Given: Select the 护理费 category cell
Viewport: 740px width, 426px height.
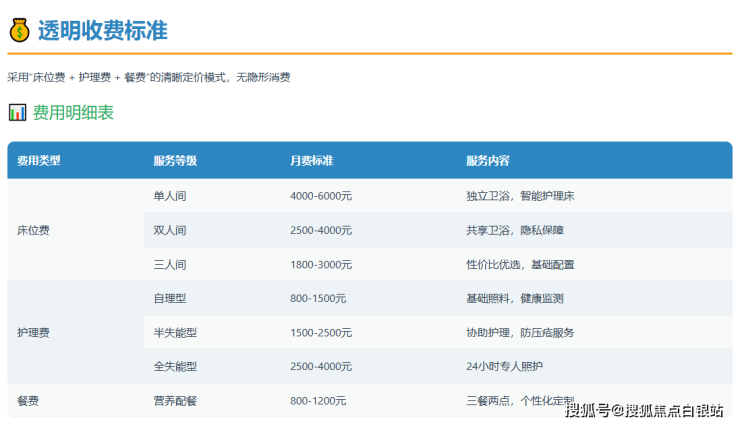Looking at the screenshot, I should point(33,332).
